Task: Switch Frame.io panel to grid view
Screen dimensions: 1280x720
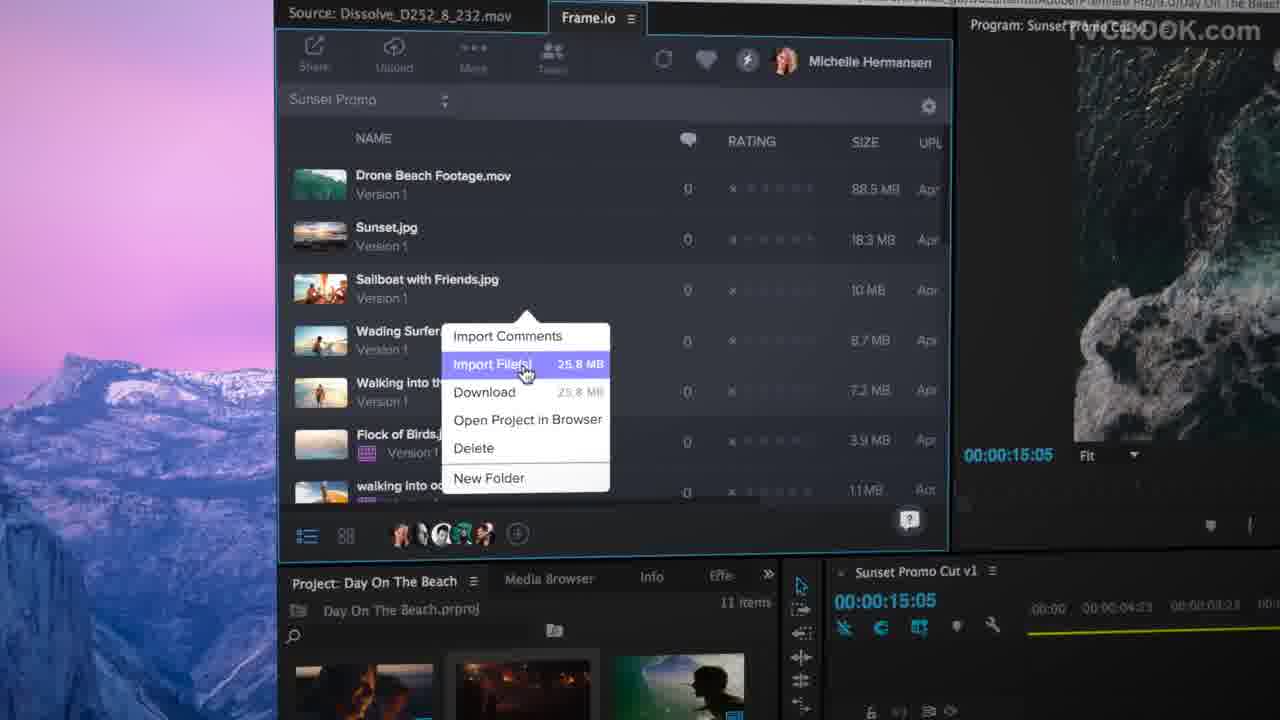Action: click(x=346, y=537)
